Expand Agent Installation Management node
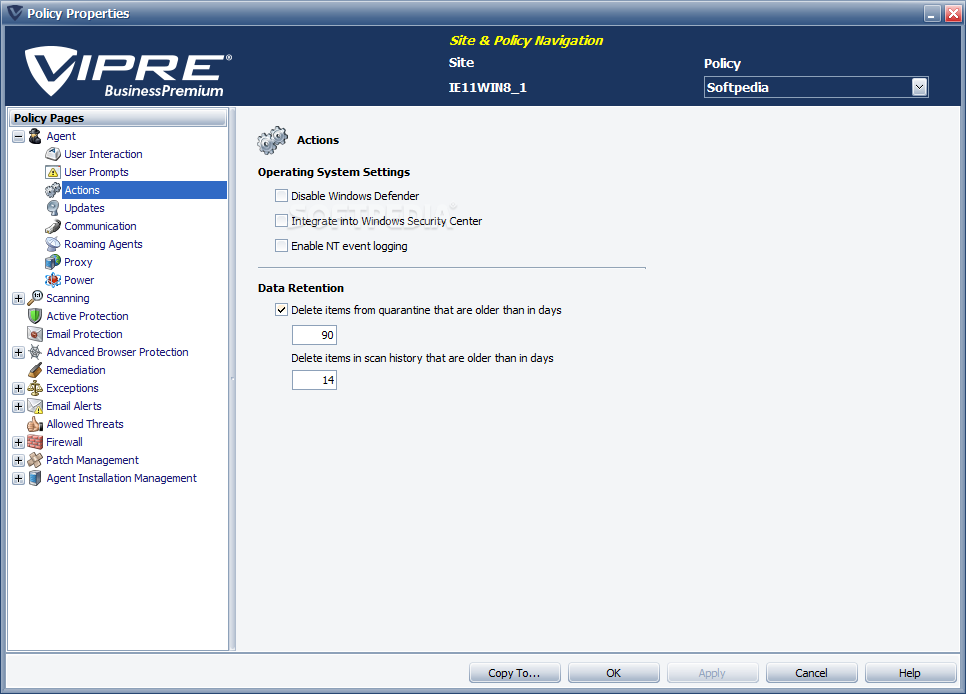Viewport: 966px width, 694px height. point(18,478)
